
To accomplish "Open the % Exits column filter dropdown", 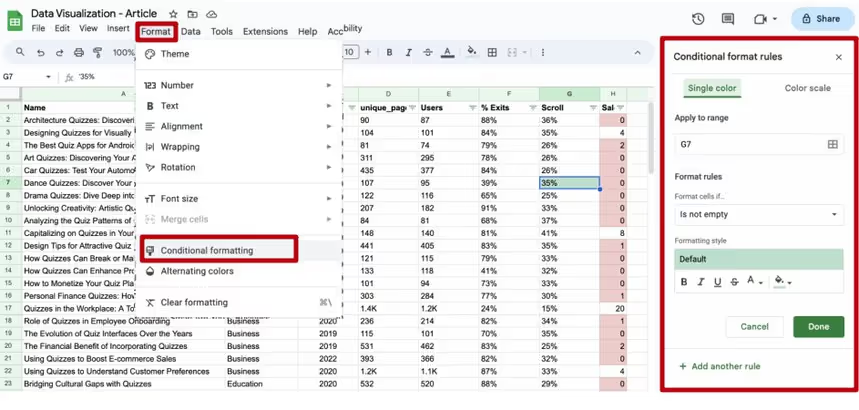I will [x=532, y=108].
